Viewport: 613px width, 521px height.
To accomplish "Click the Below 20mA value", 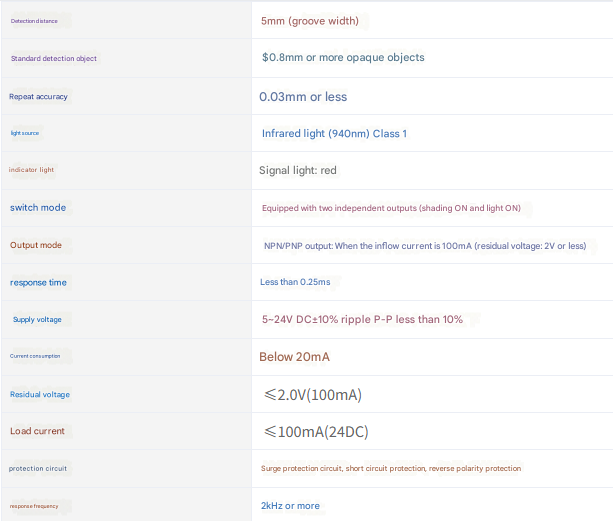I will pyautogui.click(x=294, y=357).
